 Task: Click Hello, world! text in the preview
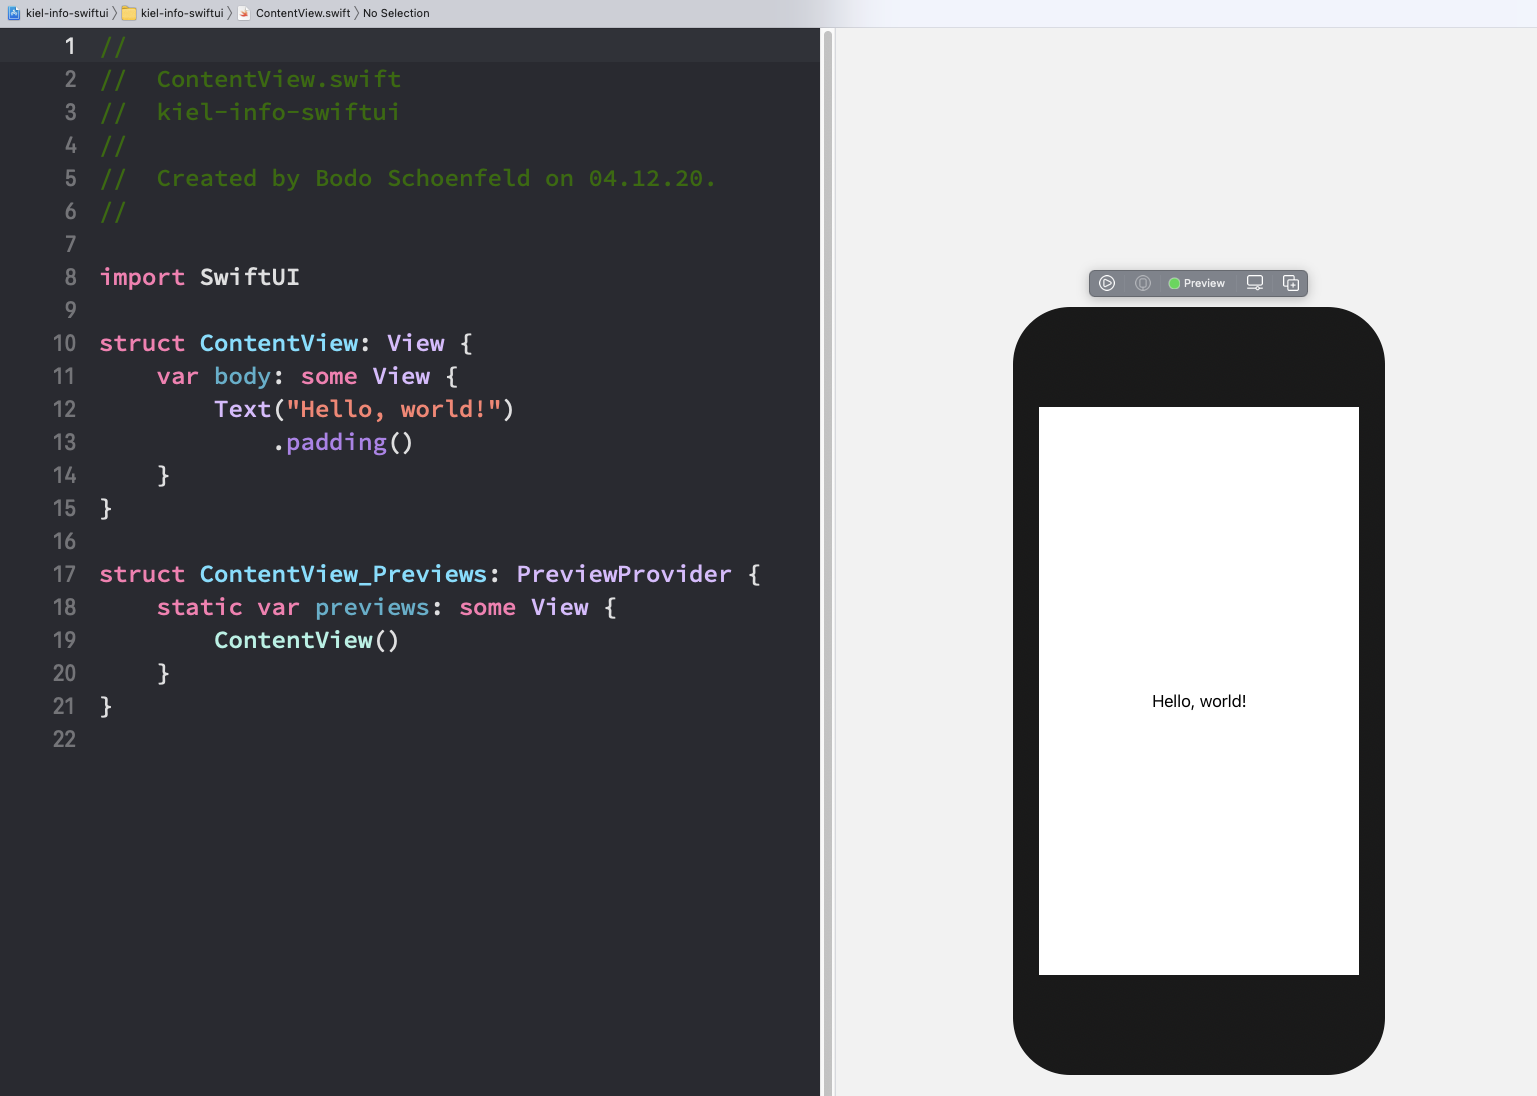point(1199,701)
